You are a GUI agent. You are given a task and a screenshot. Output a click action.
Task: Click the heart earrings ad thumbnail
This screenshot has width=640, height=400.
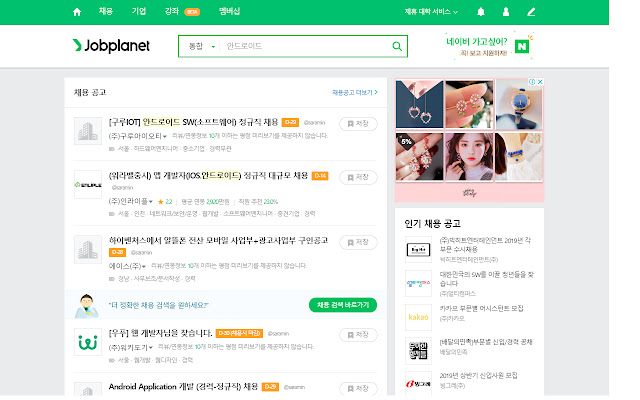[419, 104]
